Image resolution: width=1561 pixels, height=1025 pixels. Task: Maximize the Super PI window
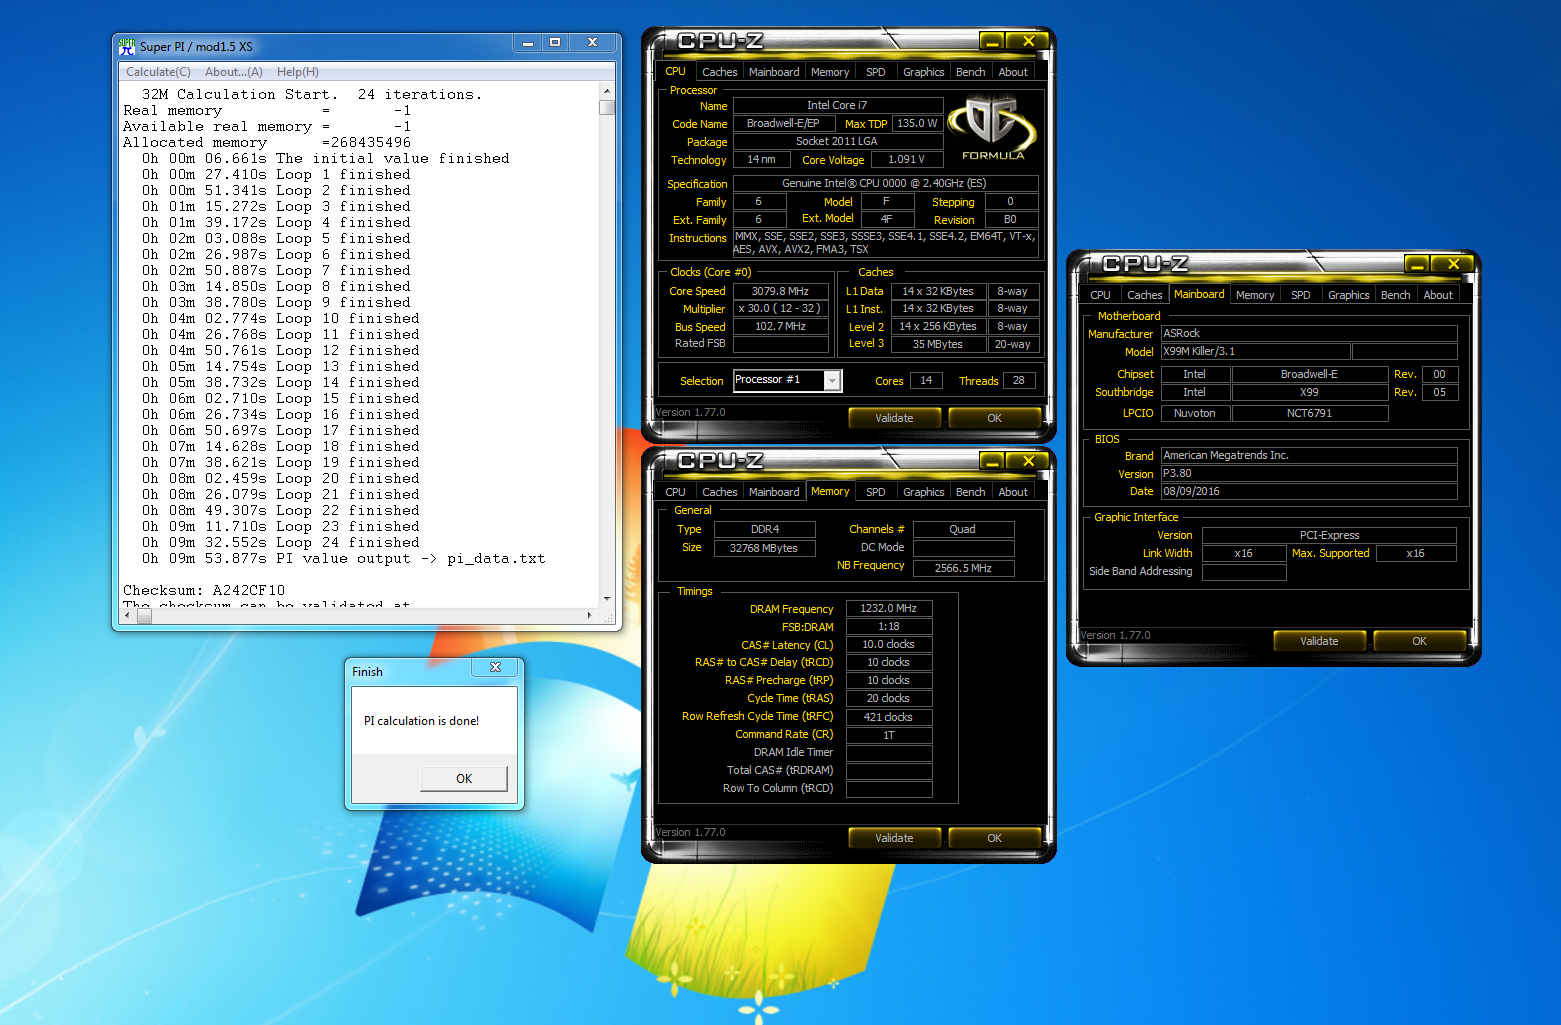tap(555, 42)
